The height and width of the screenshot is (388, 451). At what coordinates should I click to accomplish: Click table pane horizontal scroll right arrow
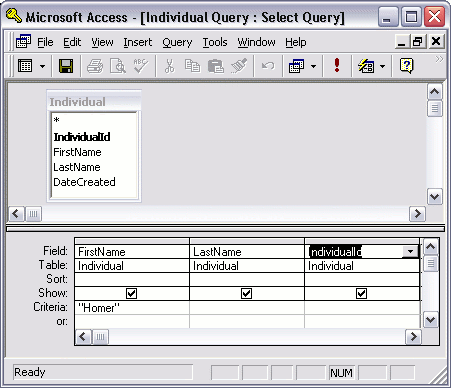(417, 214)
